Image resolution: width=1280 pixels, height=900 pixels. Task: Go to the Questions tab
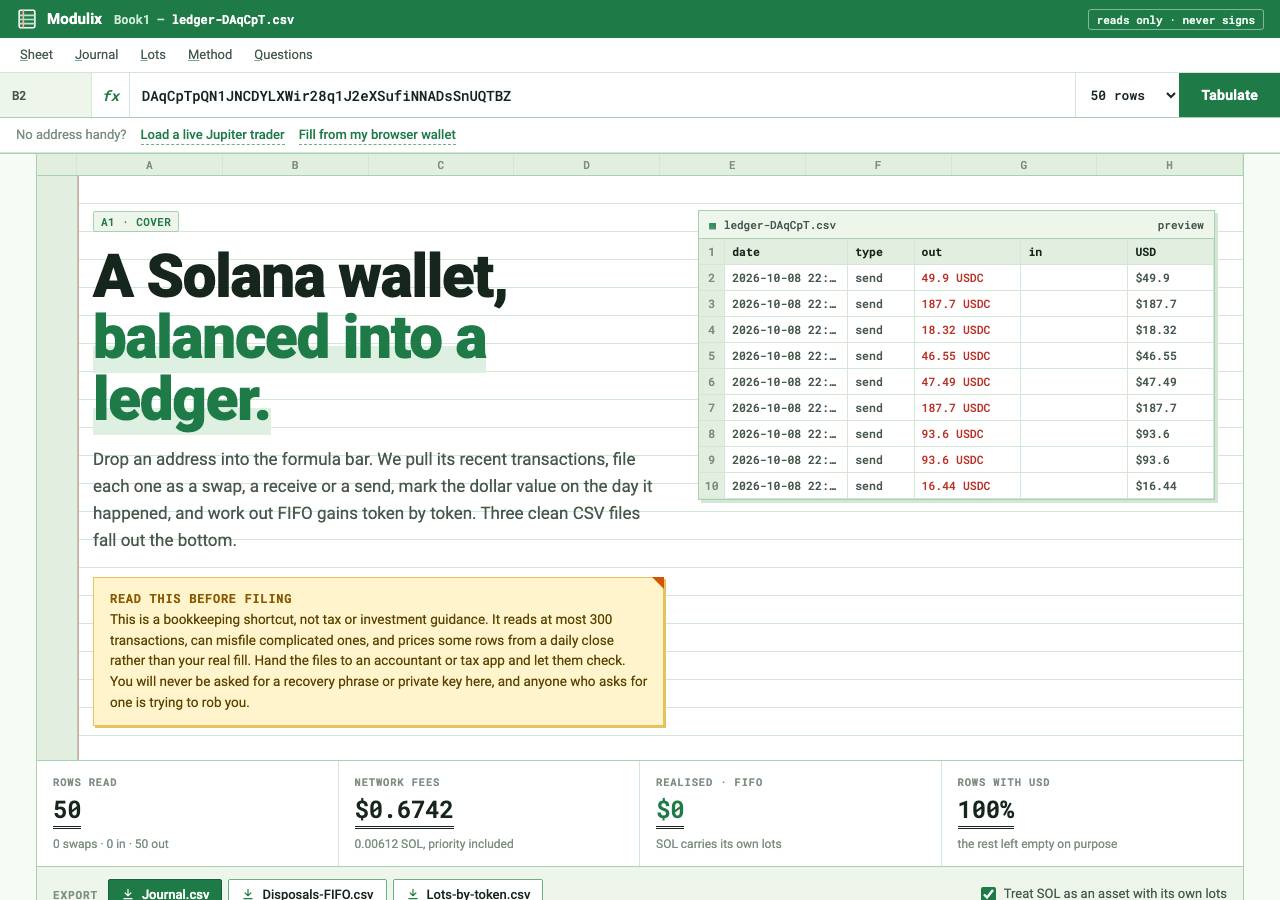click(283, 55)
